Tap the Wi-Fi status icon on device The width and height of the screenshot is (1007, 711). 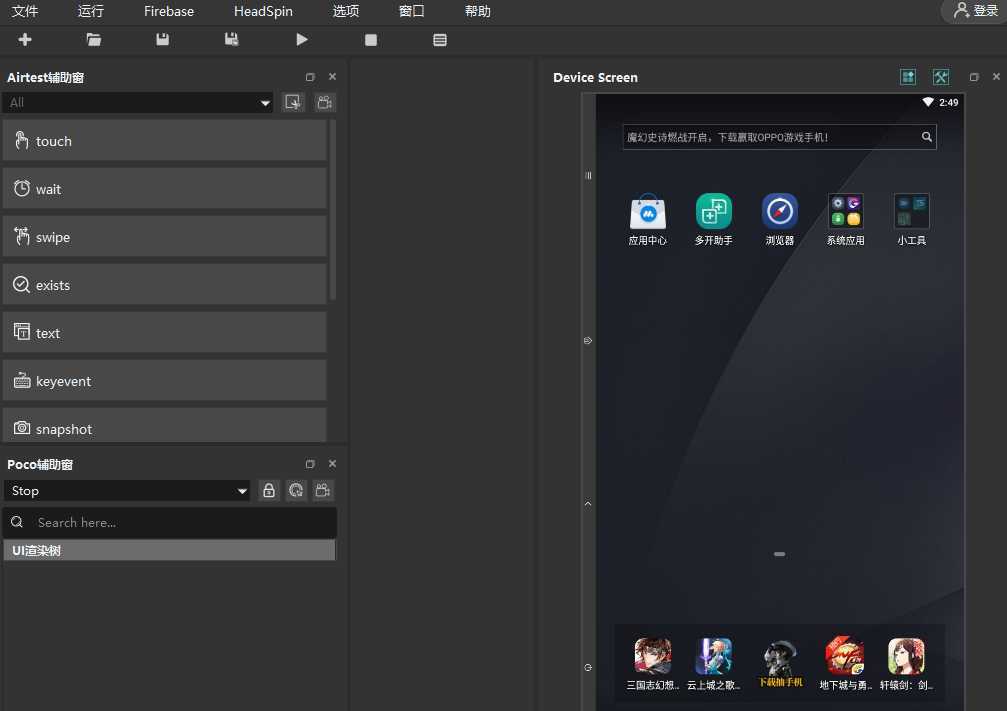[928, 102]
